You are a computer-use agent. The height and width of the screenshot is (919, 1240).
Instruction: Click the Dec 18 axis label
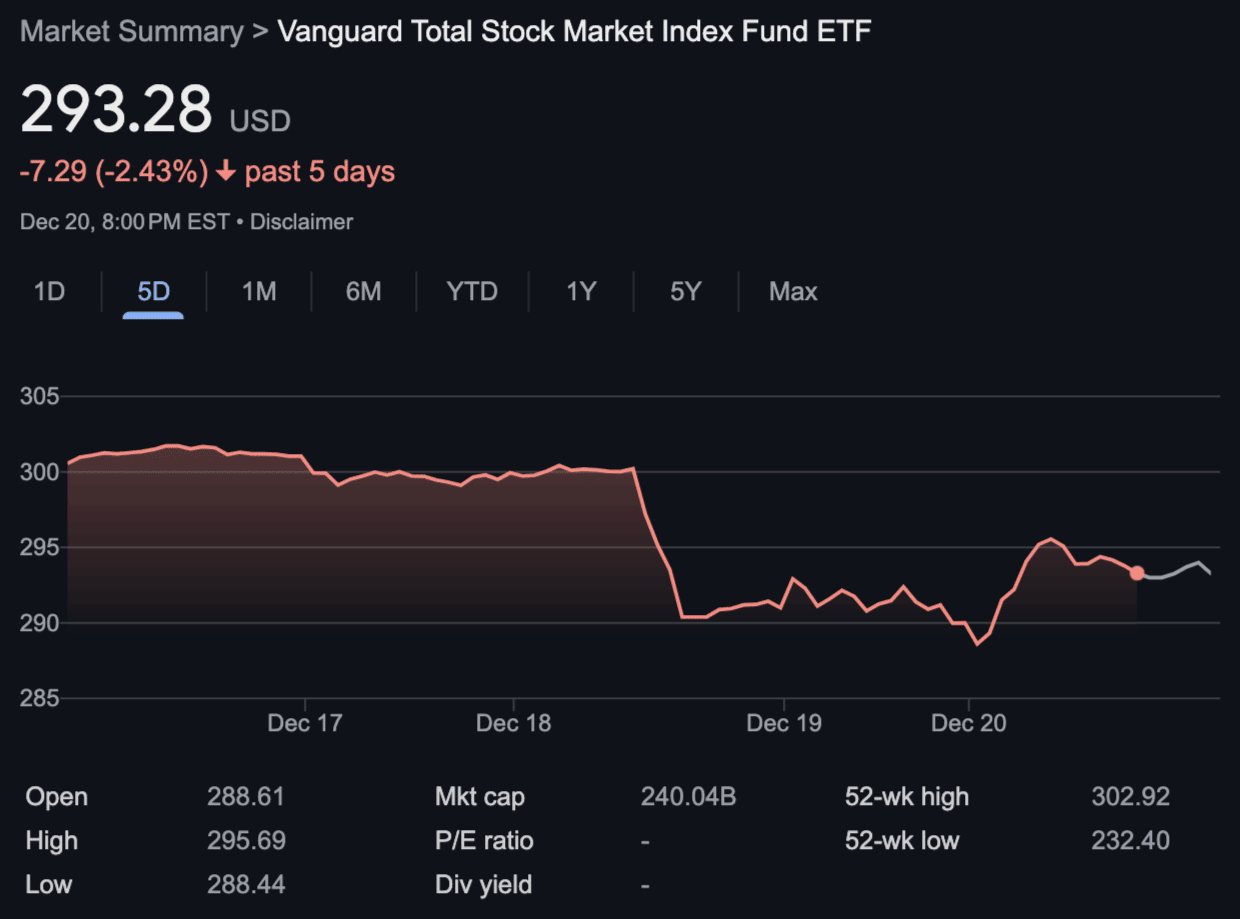(x=513, y=723)
